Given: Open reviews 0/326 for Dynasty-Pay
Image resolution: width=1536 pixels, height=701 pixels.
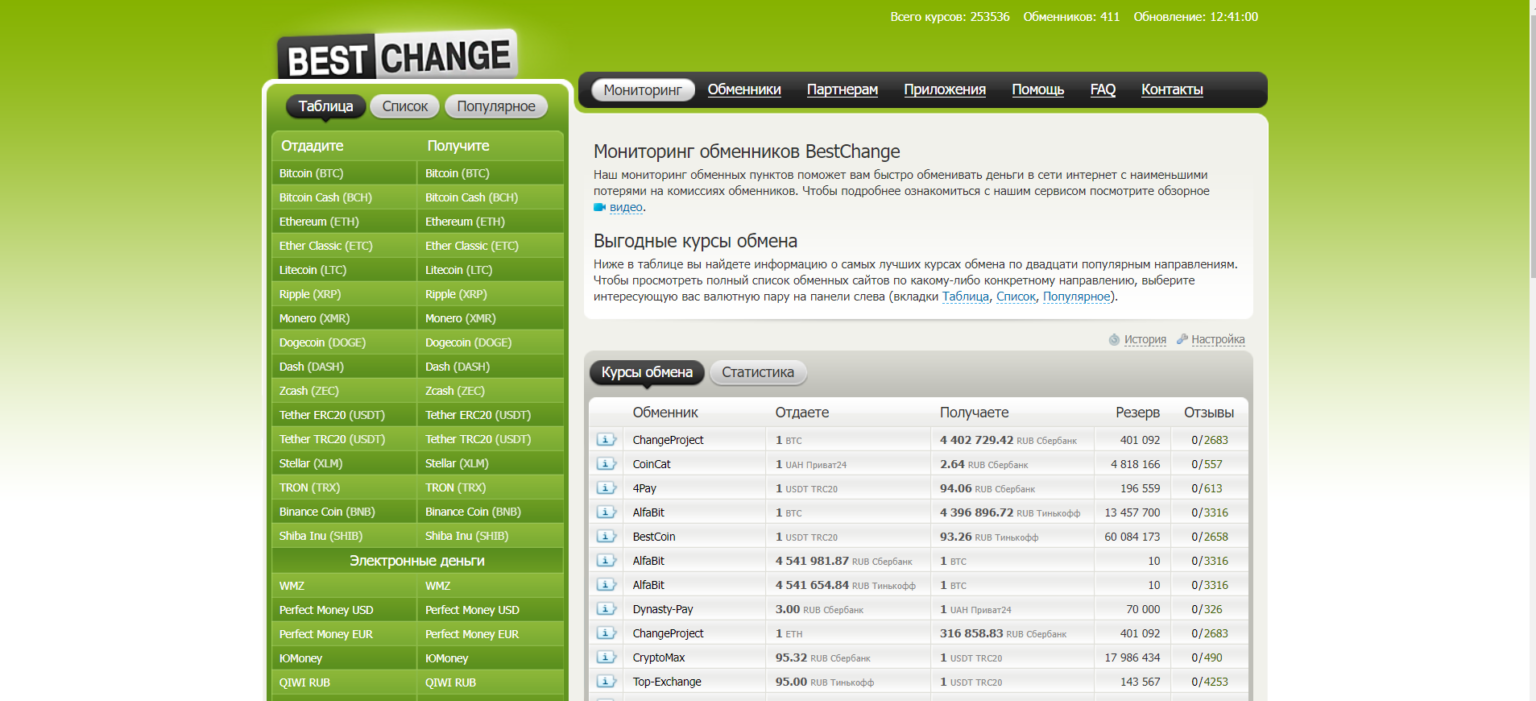Looking at the screenshot, I should tap(1207, 609).
